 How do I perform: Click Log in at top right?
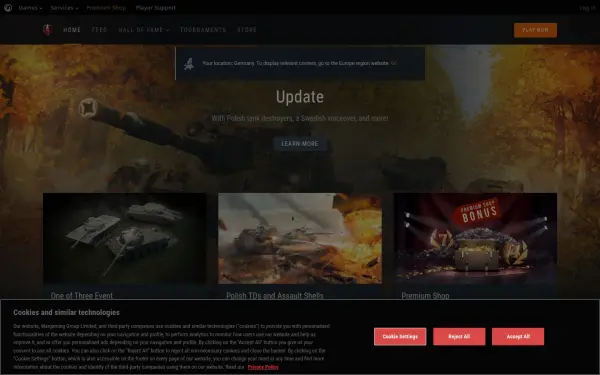(x=587, y=8)
